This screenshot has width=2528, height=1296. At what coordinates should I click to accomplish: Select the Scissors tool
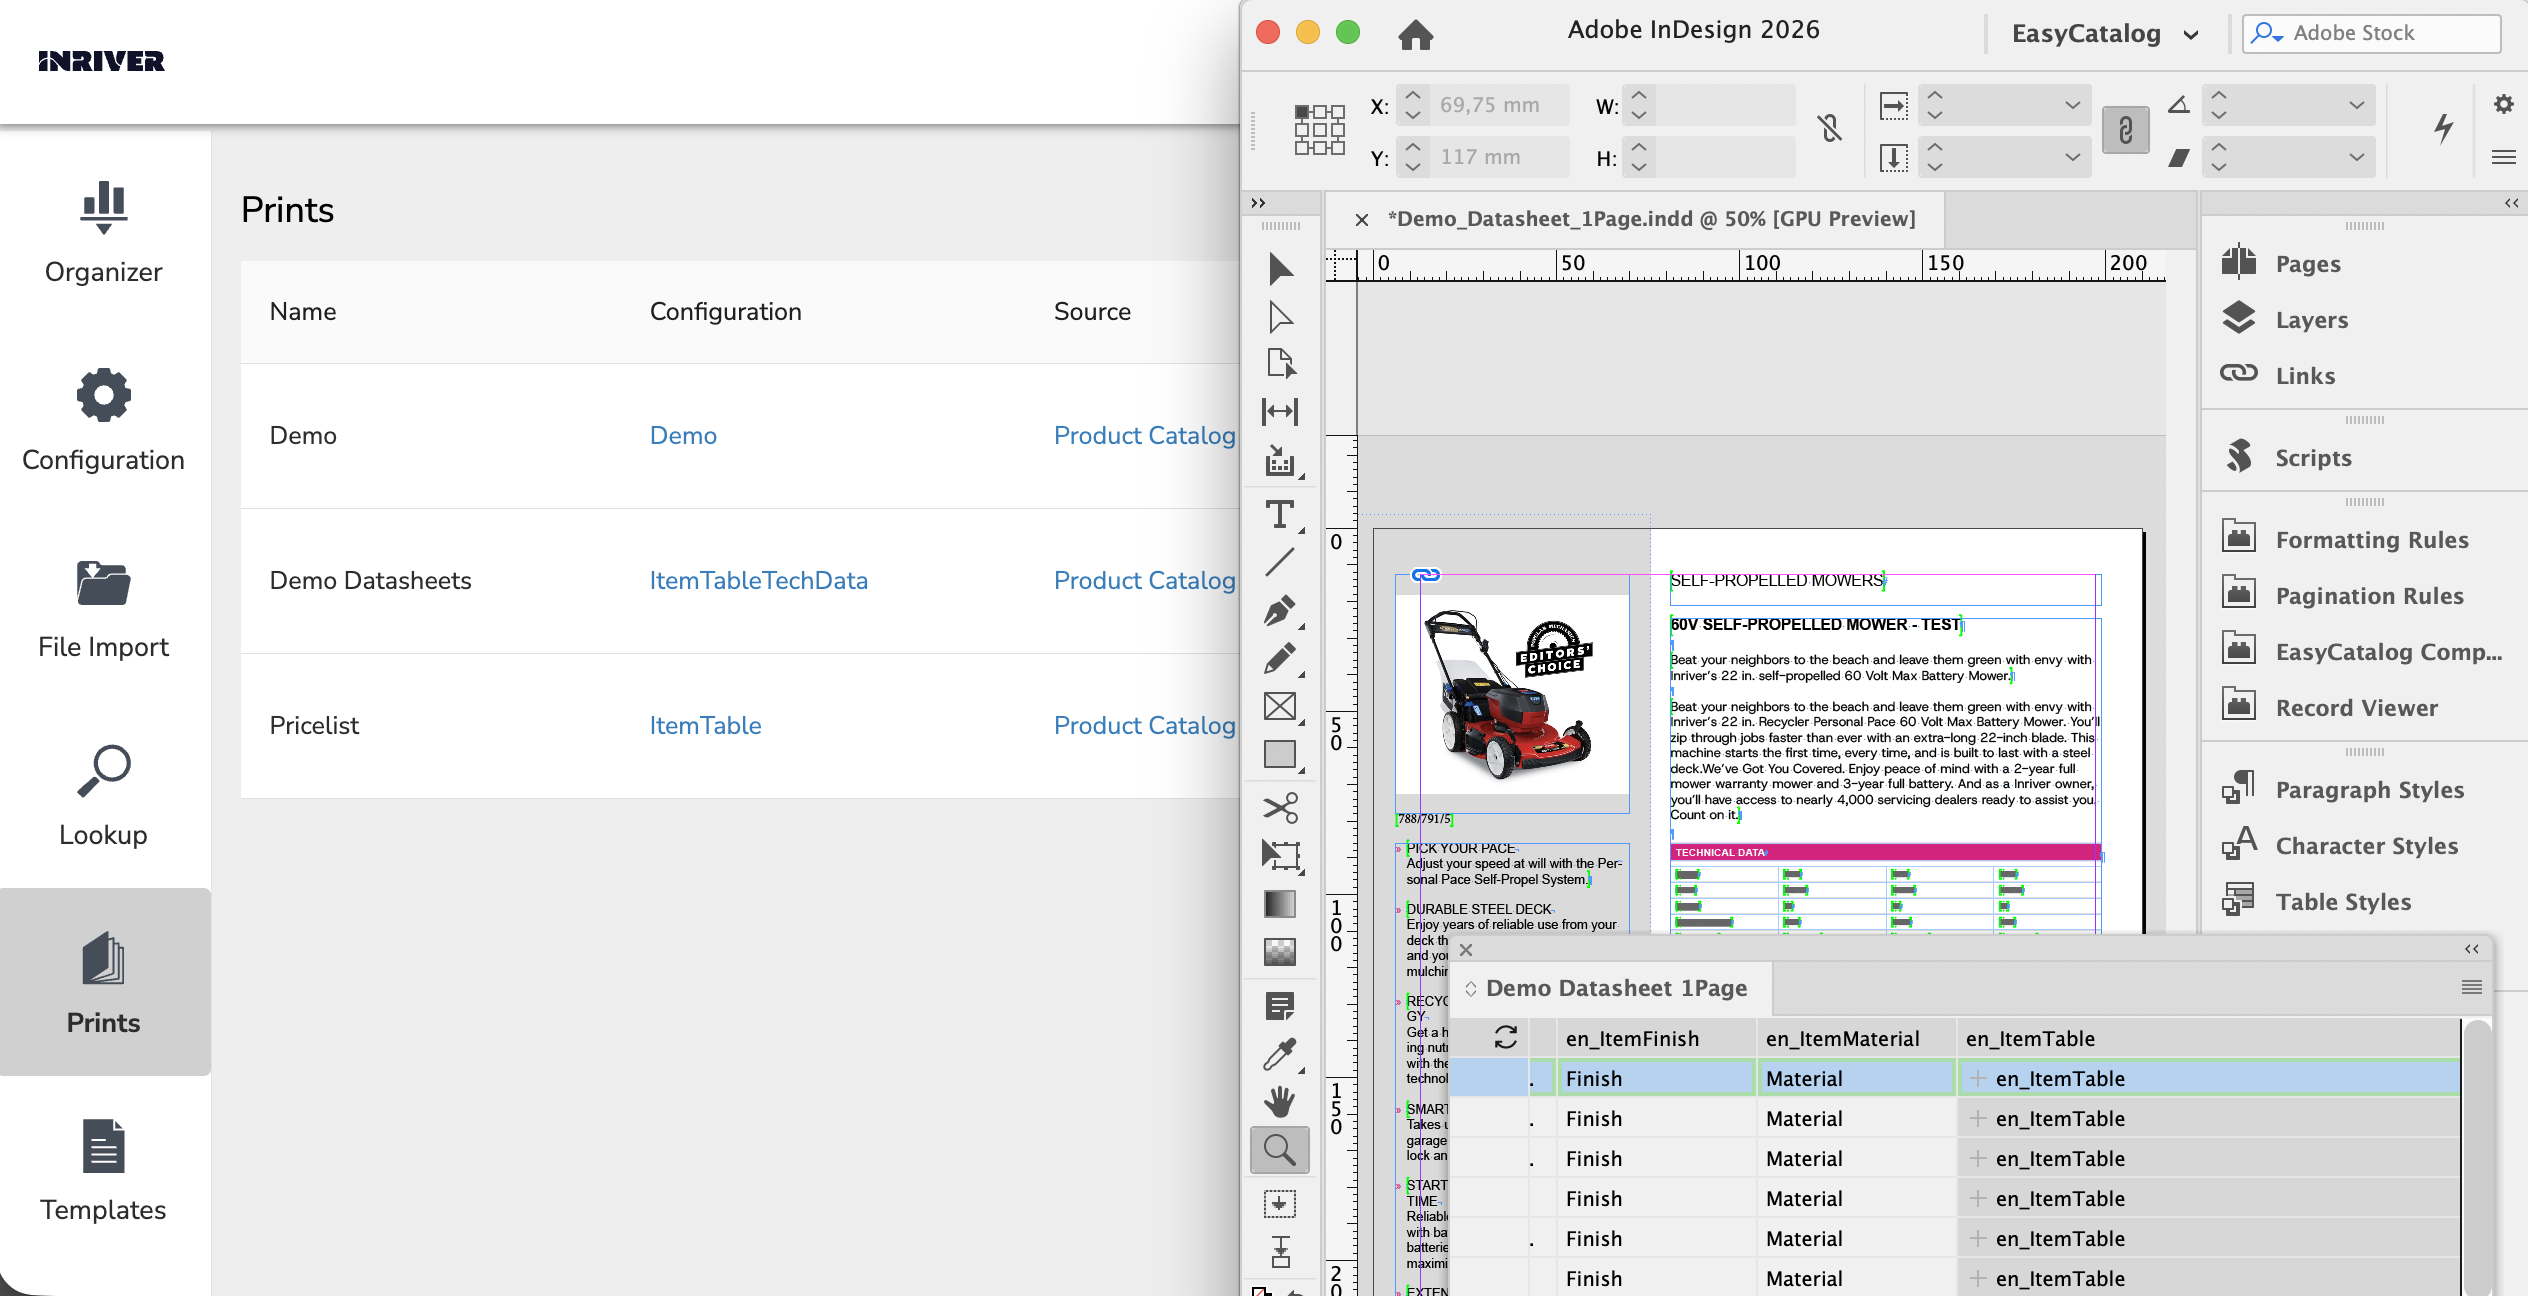(1280, 807)
